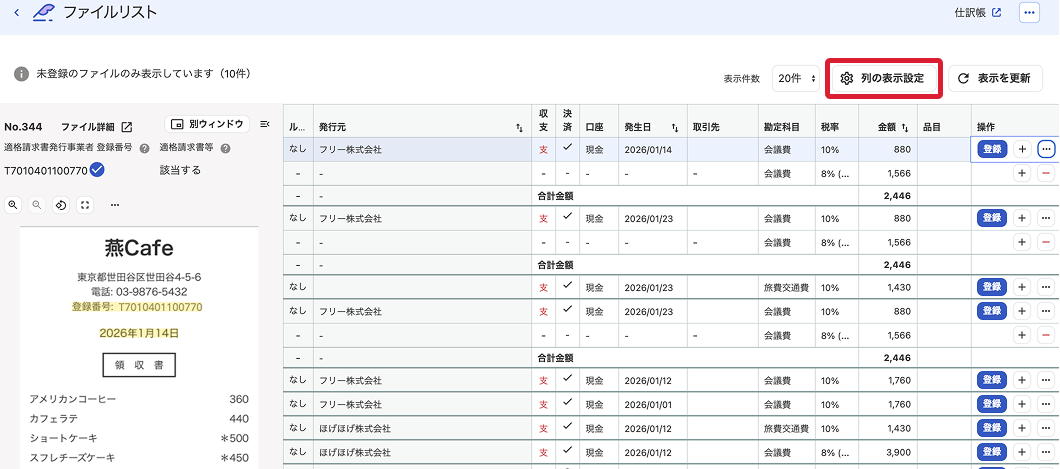
Task: Rotate the receipt image
Action: point(61,205)
